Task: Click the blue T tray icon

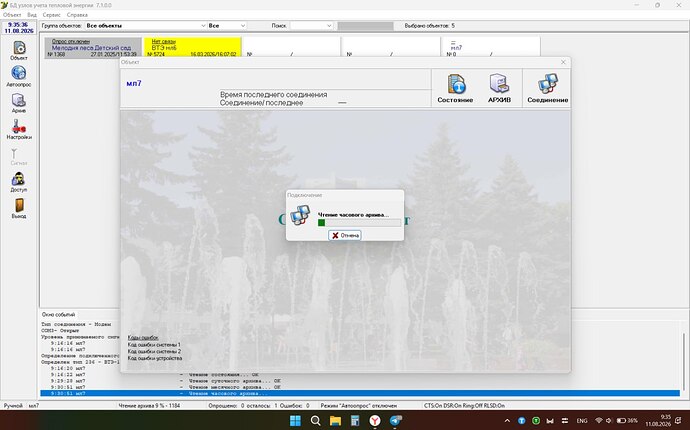Action: click(521, 421)
